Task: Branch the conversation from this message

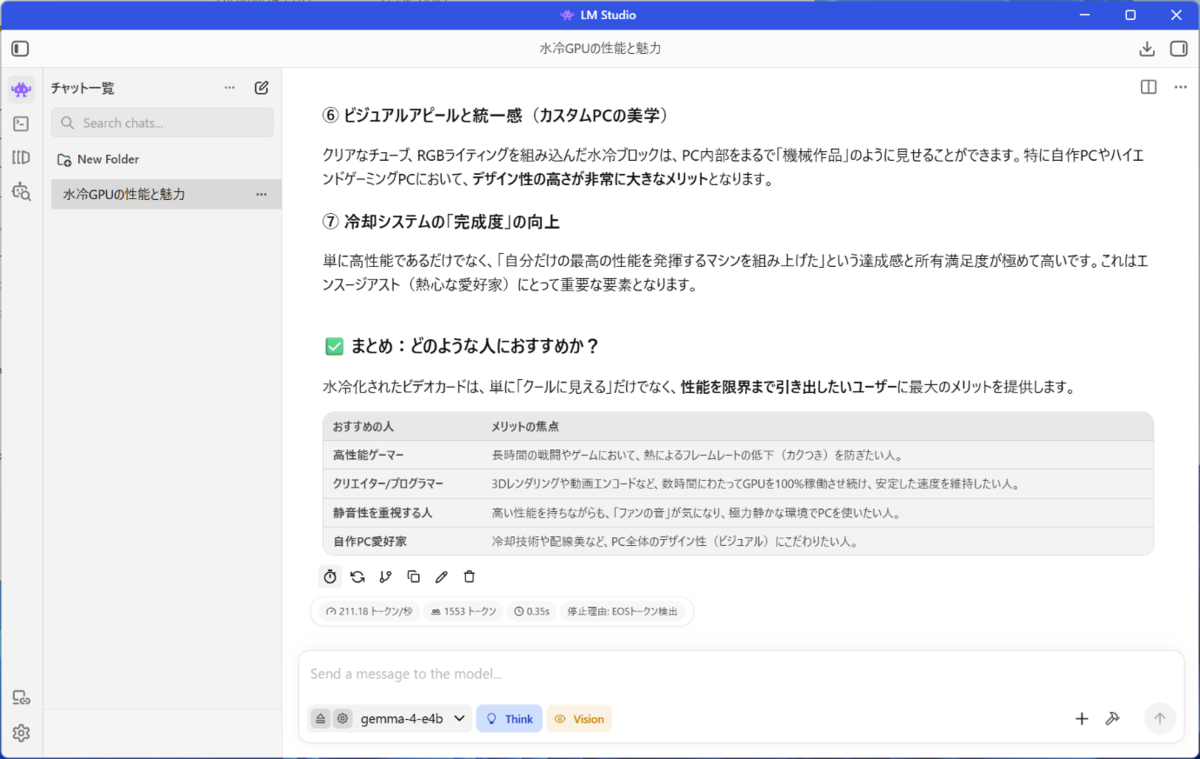Action: 385,576
